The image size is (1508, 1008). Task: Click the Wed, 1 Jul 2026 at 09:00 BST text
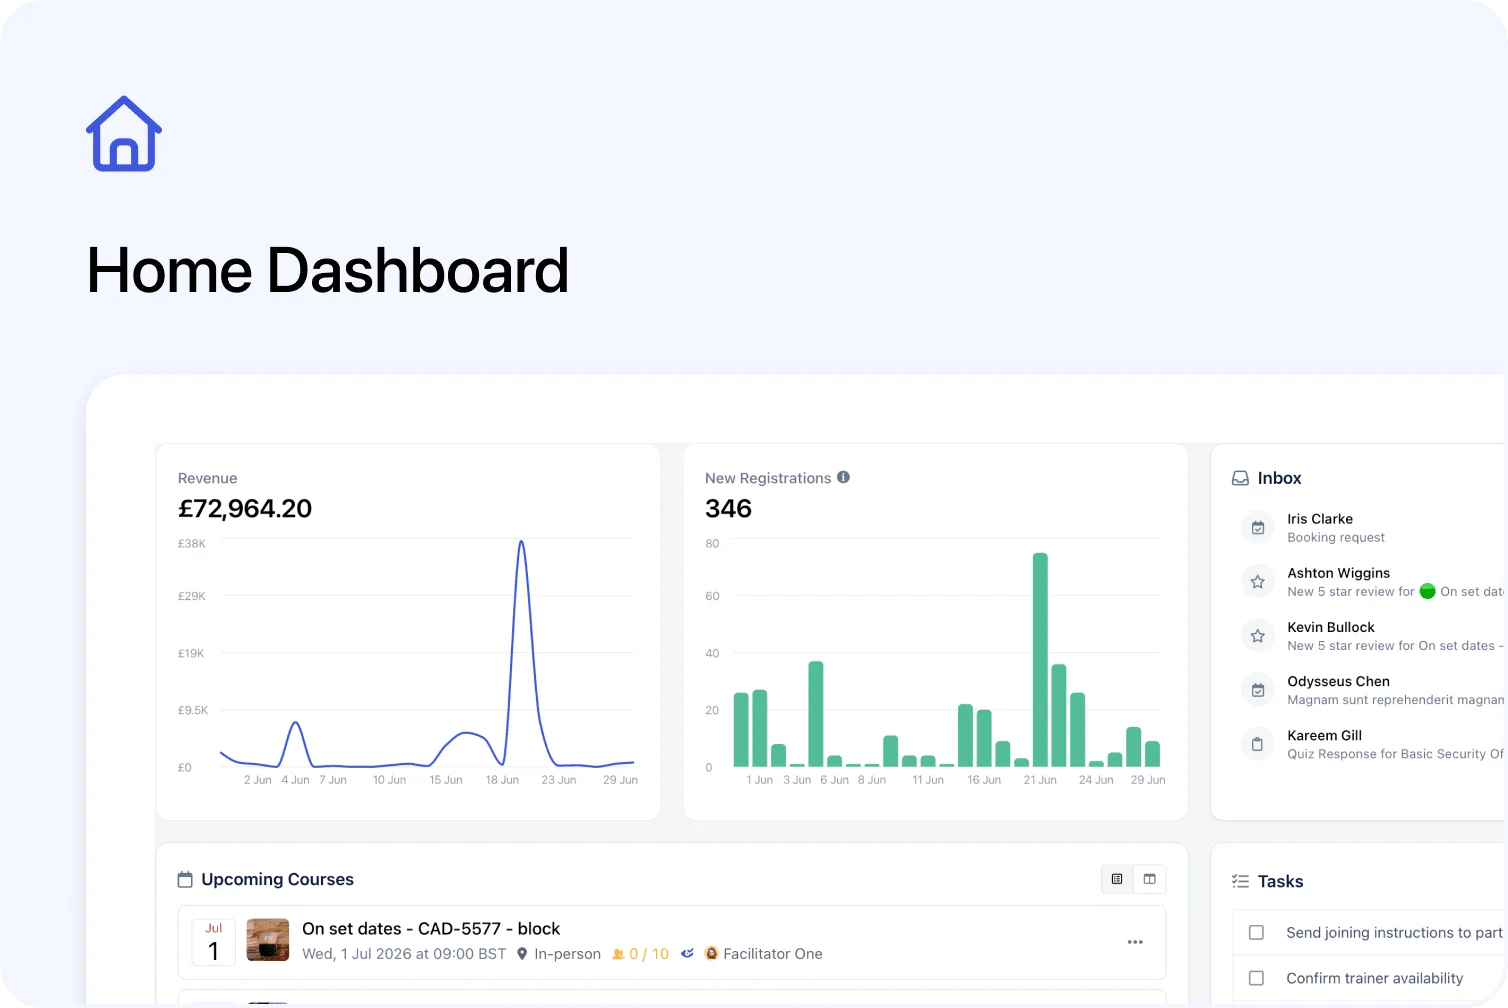tap(404, 954)
